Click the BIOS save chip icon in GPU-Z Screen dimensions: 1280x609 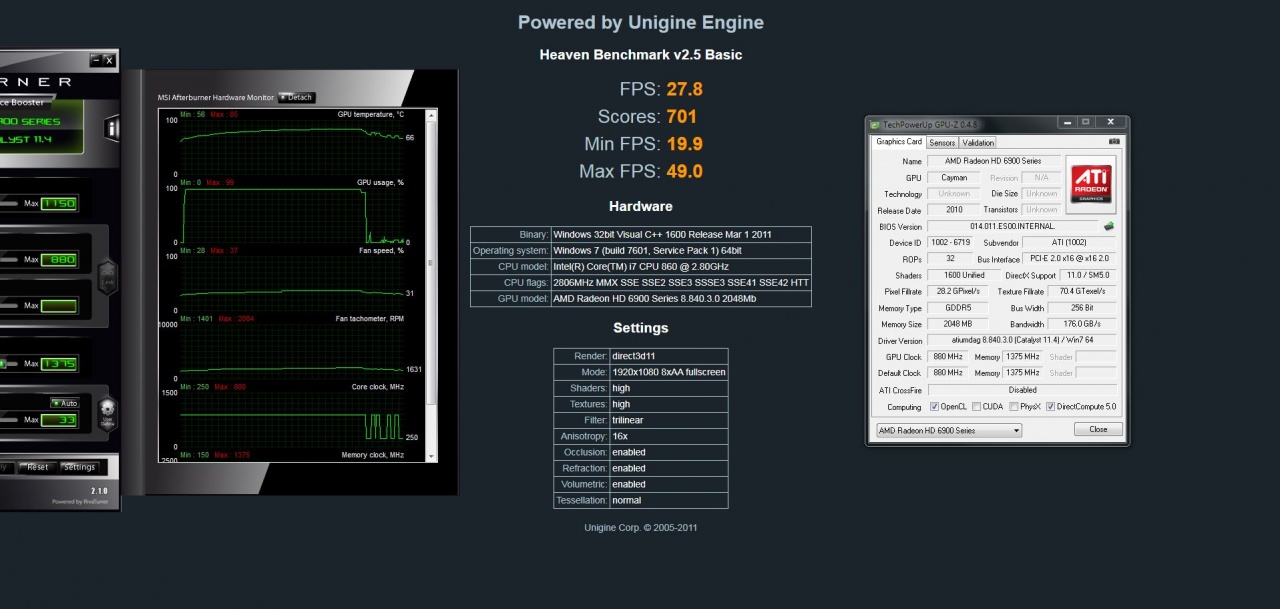tap(1109, 227)
